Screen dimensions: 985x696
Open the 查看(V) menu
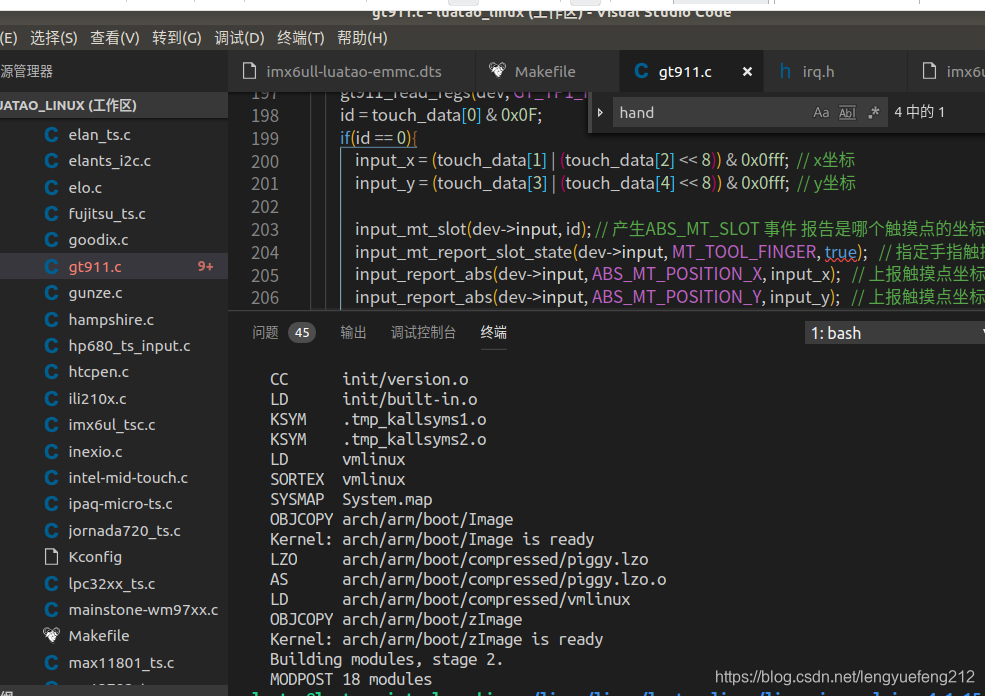click(115, 38)
